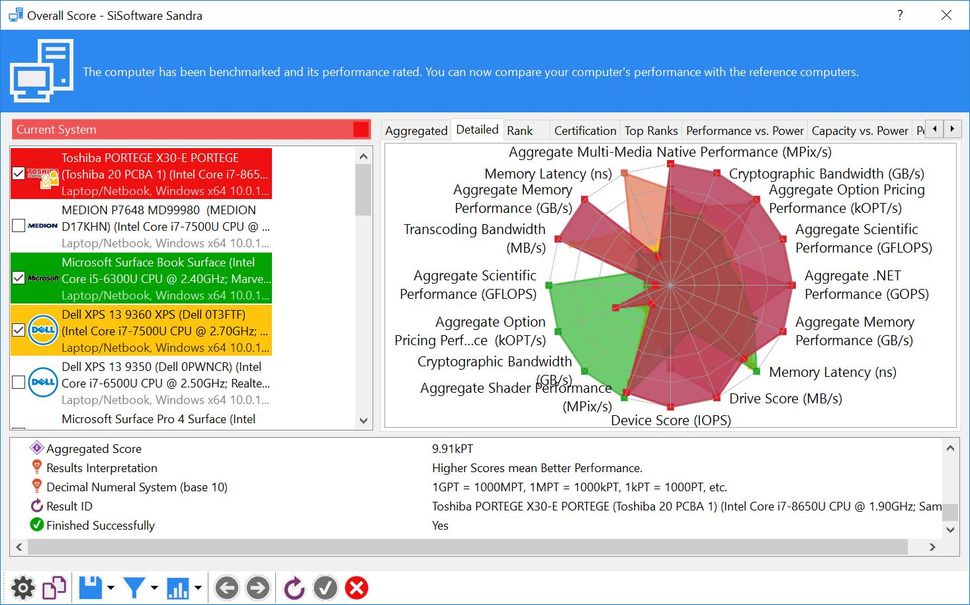The width and height of the screenshot is (970, 605).
Task: Click the Aggregated Score diamond icon
Action: 36,448
